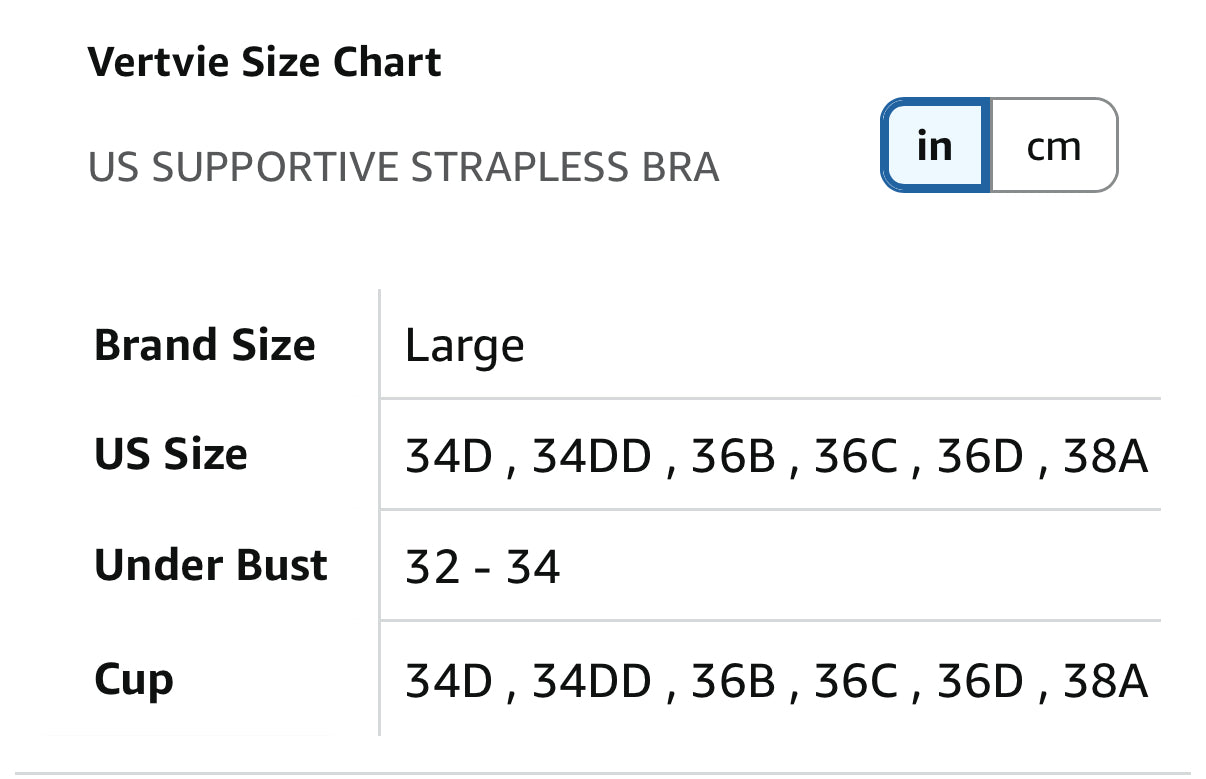Select 34DD in the US Size row
Image resolution: width=1206 pixels, height=779 pixels.
tap(592, 457)
